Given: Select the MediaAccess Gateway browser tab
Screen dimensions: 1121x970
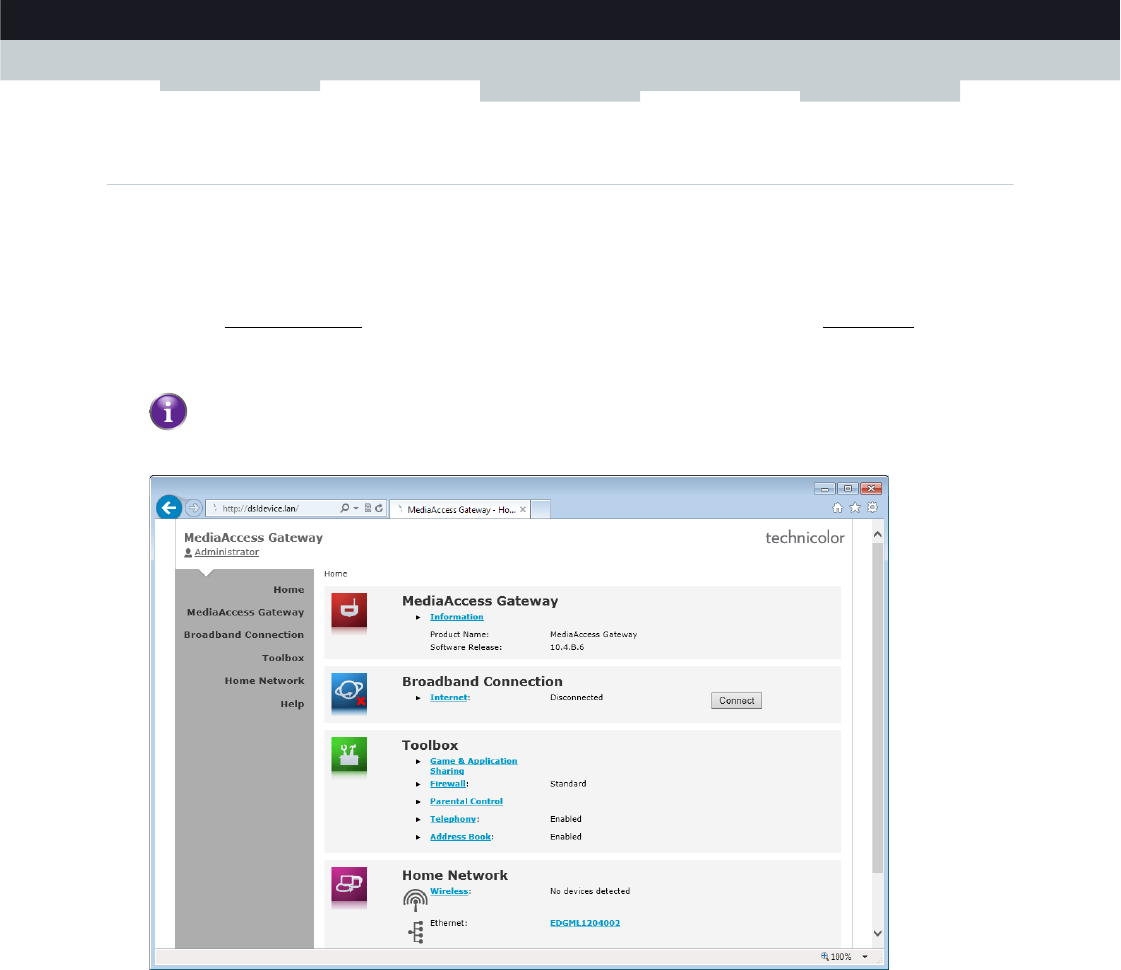Looking at the screenshot, I should (460, 509).
